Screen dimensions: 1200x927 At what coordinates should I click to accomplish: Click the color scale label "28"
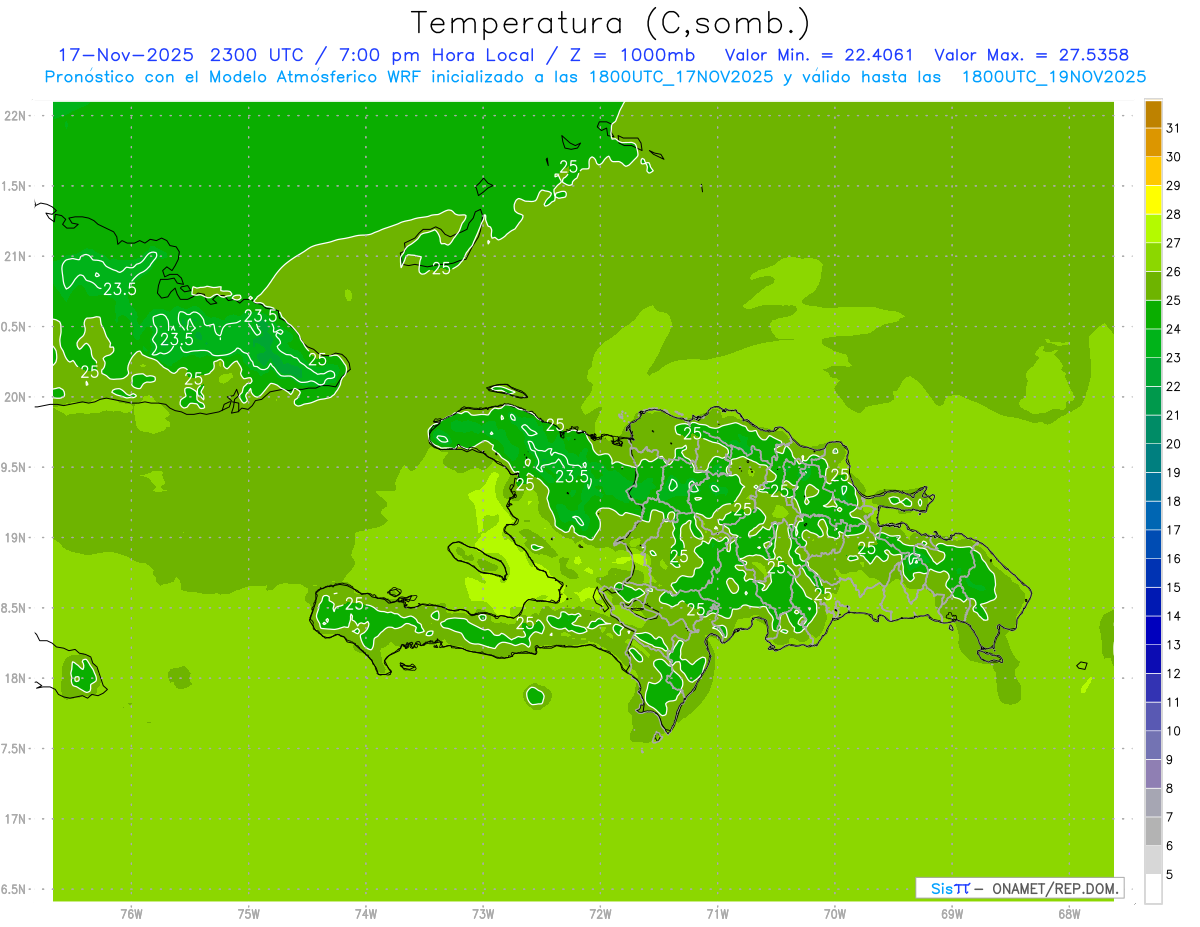click(x=1174, y=214)
